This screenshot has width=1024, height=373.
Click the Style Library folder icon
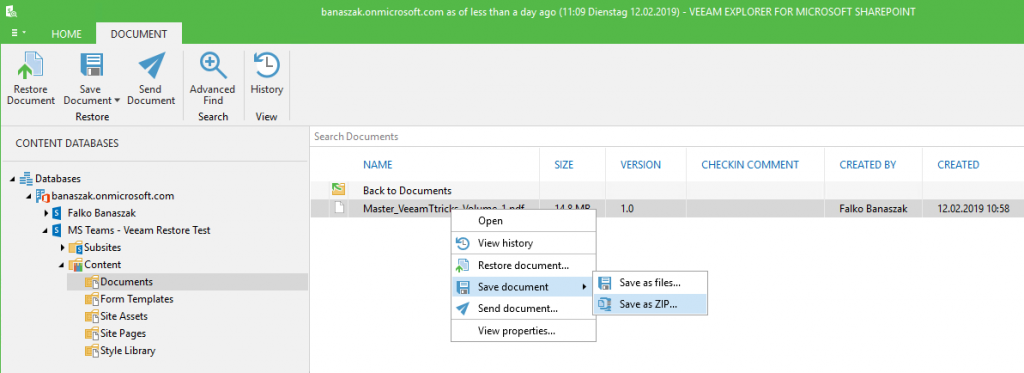(x=91, y=351)
